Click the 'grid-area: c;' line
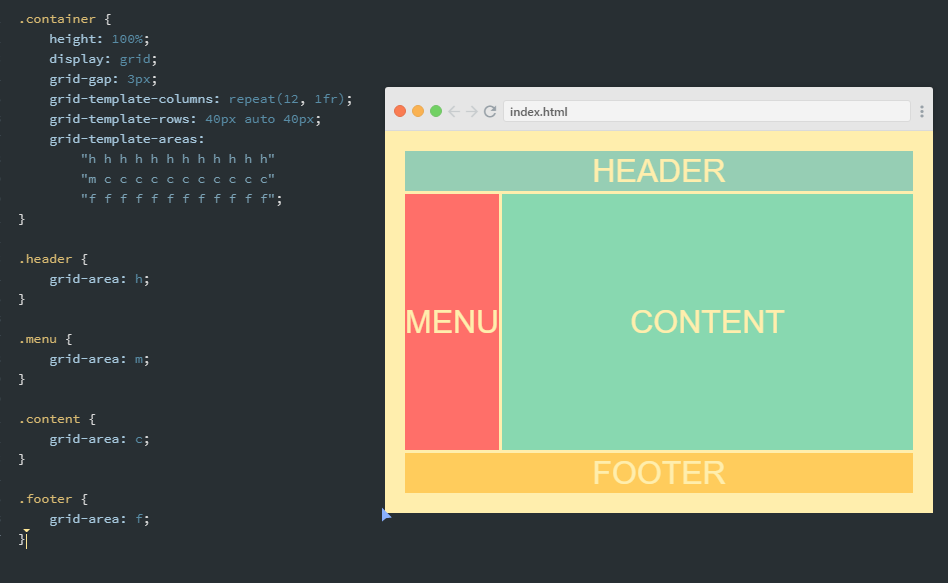The height and width of the screenshot is (583, 948). 99,439
